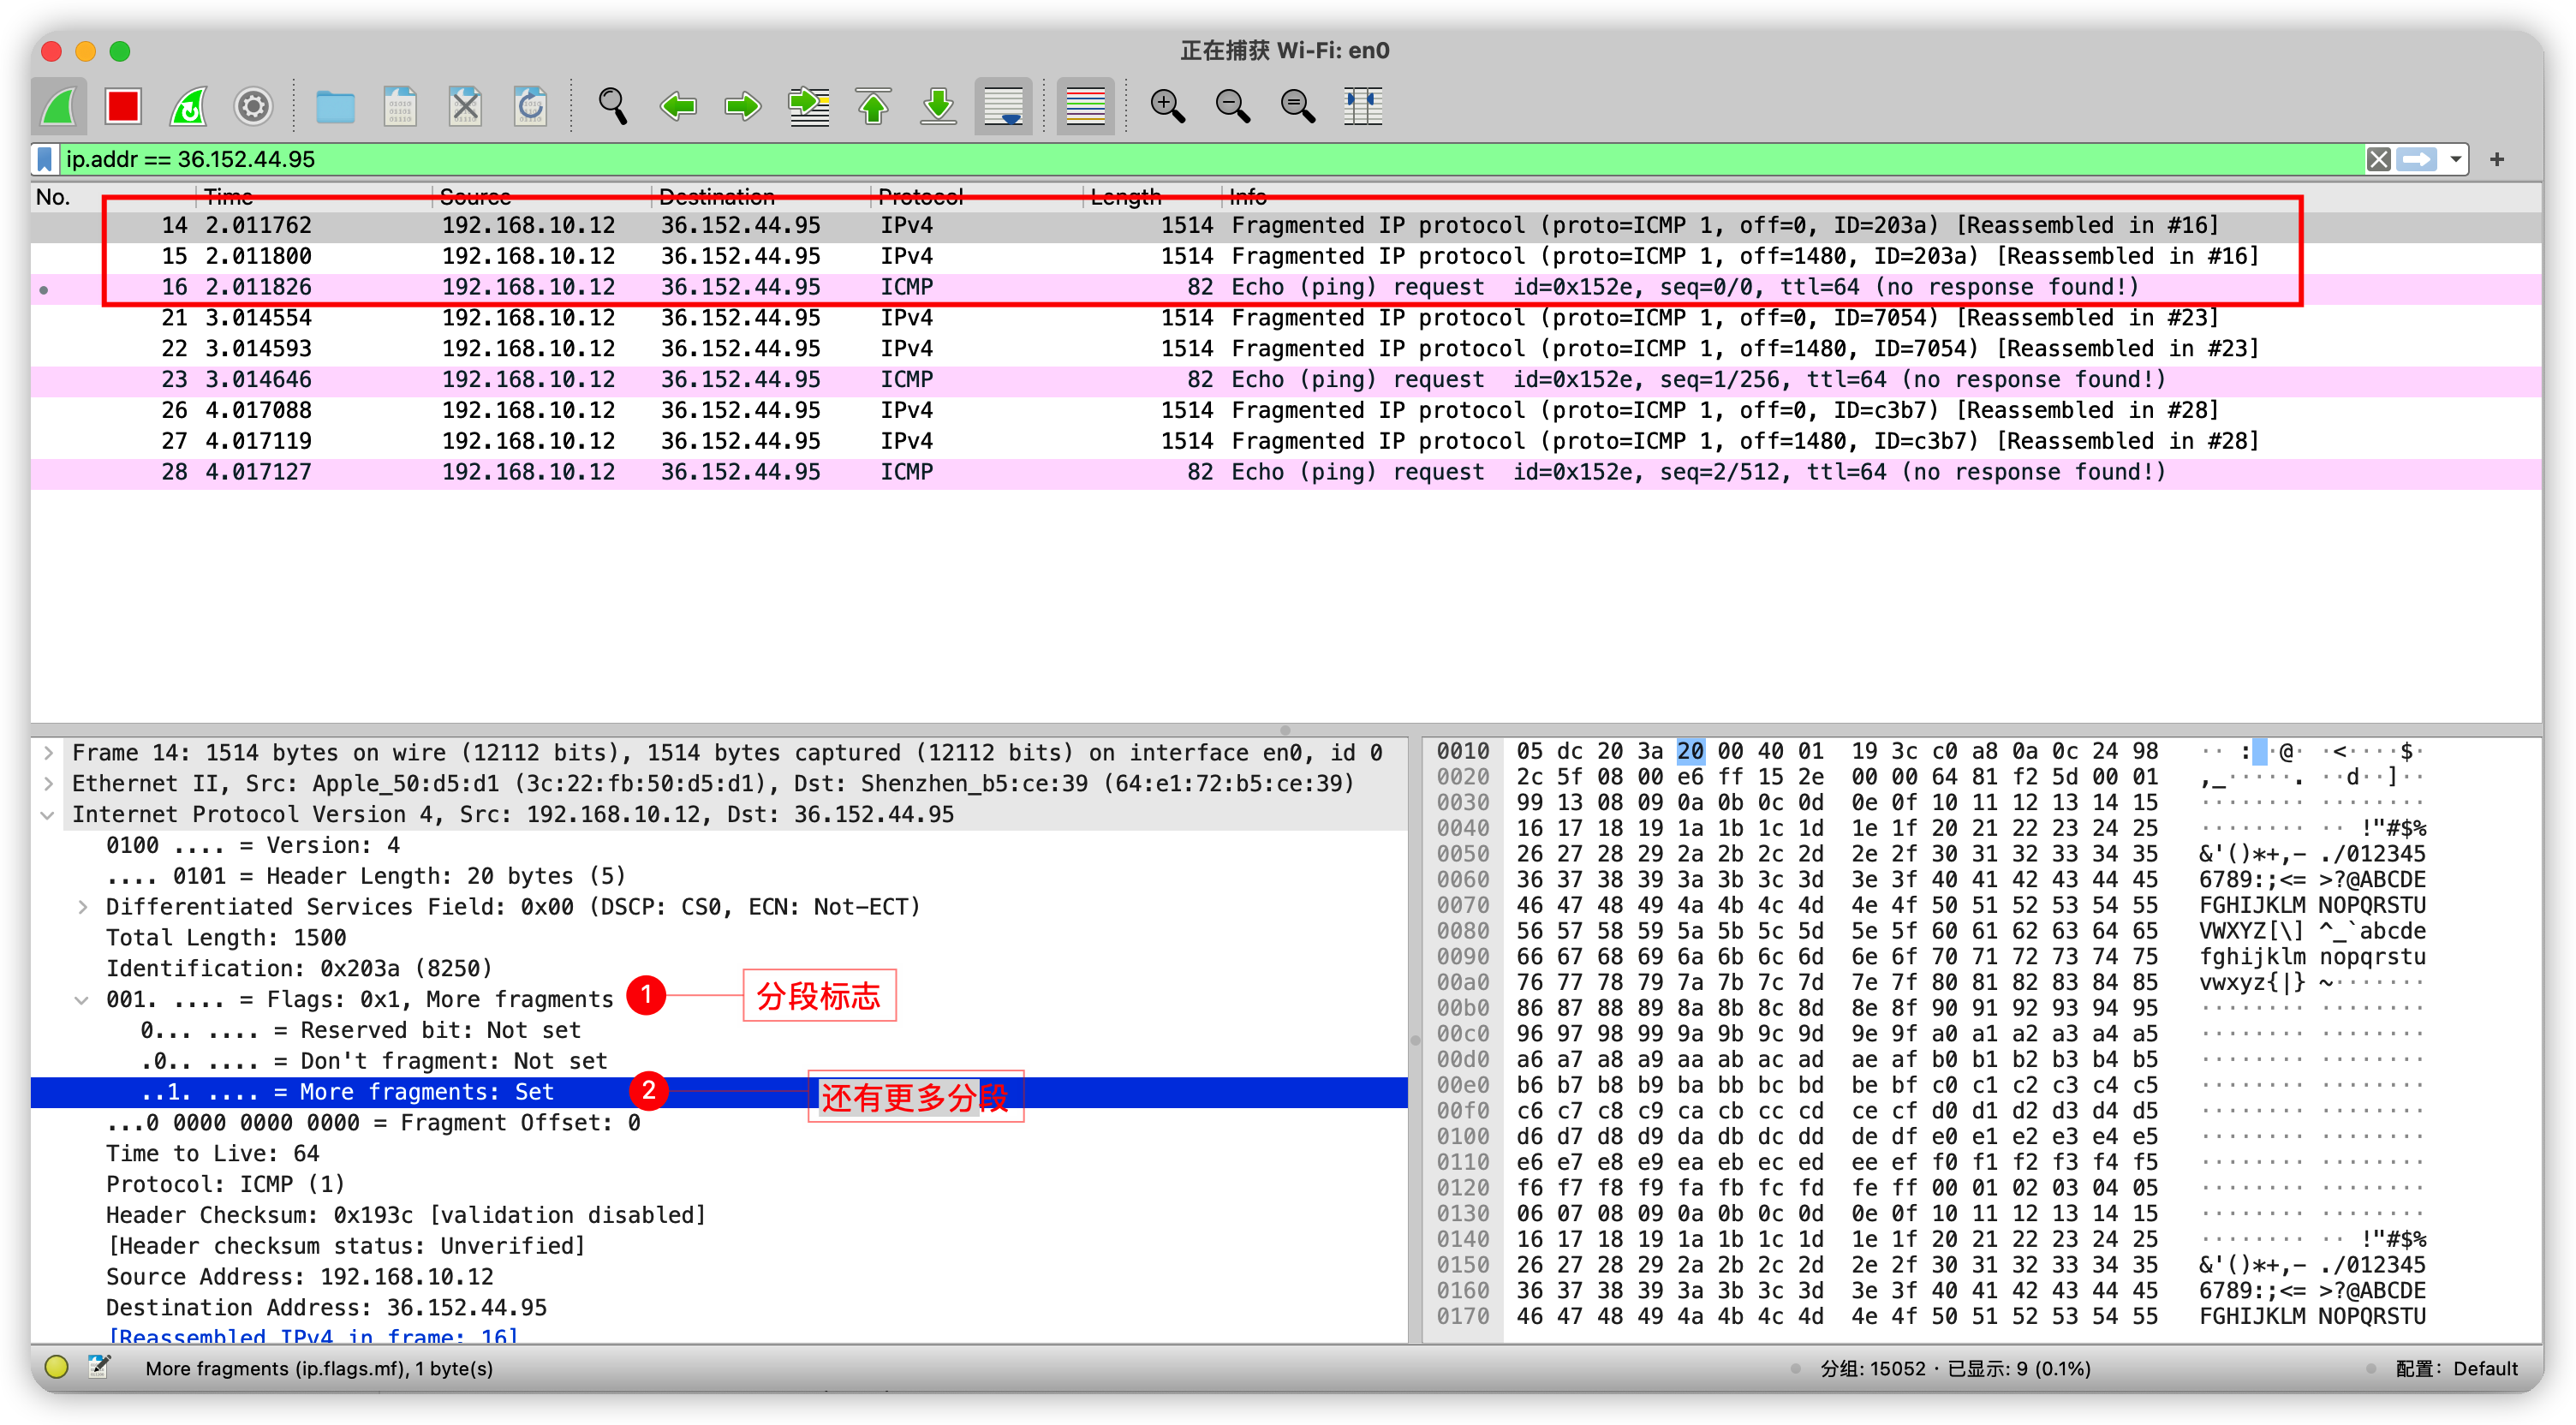Jump to the last packet

(x=938, y=106)
